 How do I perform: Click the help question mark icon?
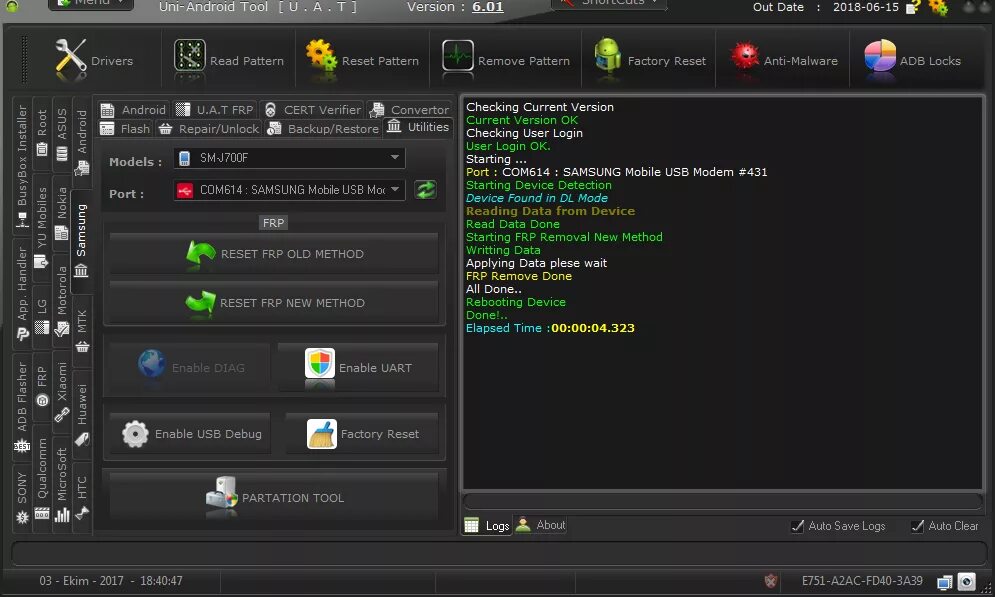tap(913, 8)
